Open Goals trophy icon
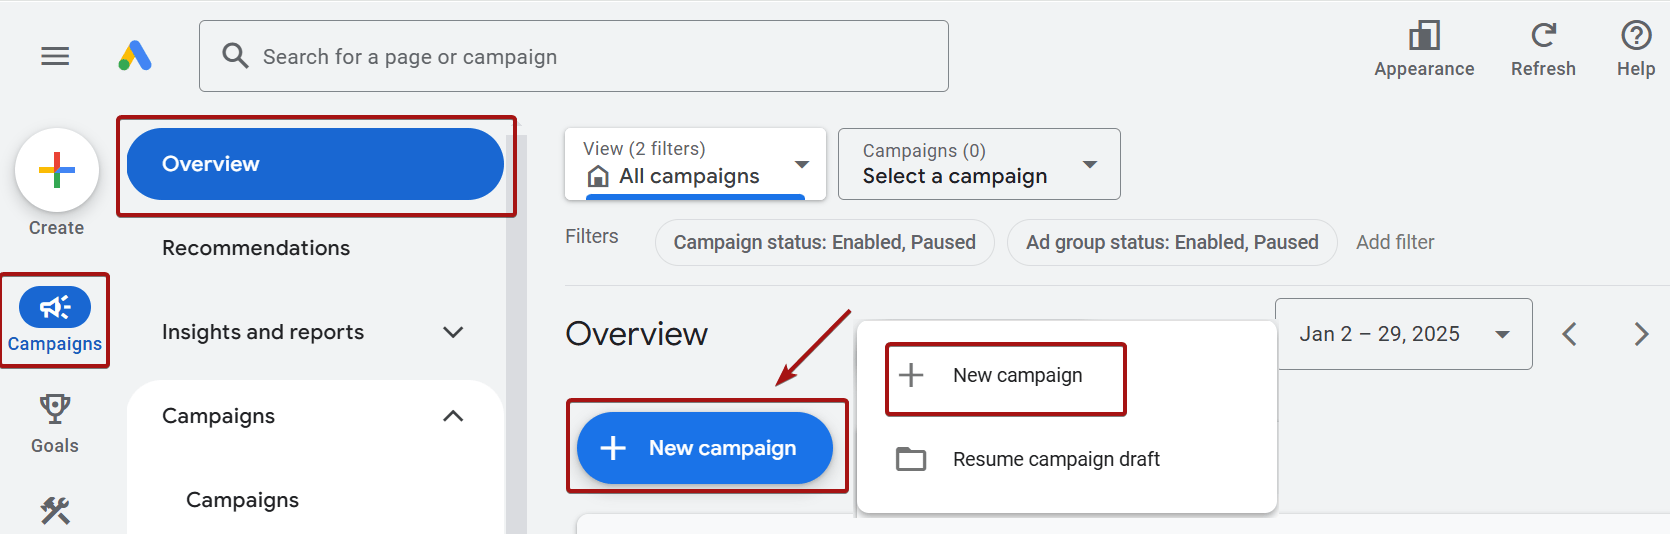1670x534 pixels. [x=55, y=408]
